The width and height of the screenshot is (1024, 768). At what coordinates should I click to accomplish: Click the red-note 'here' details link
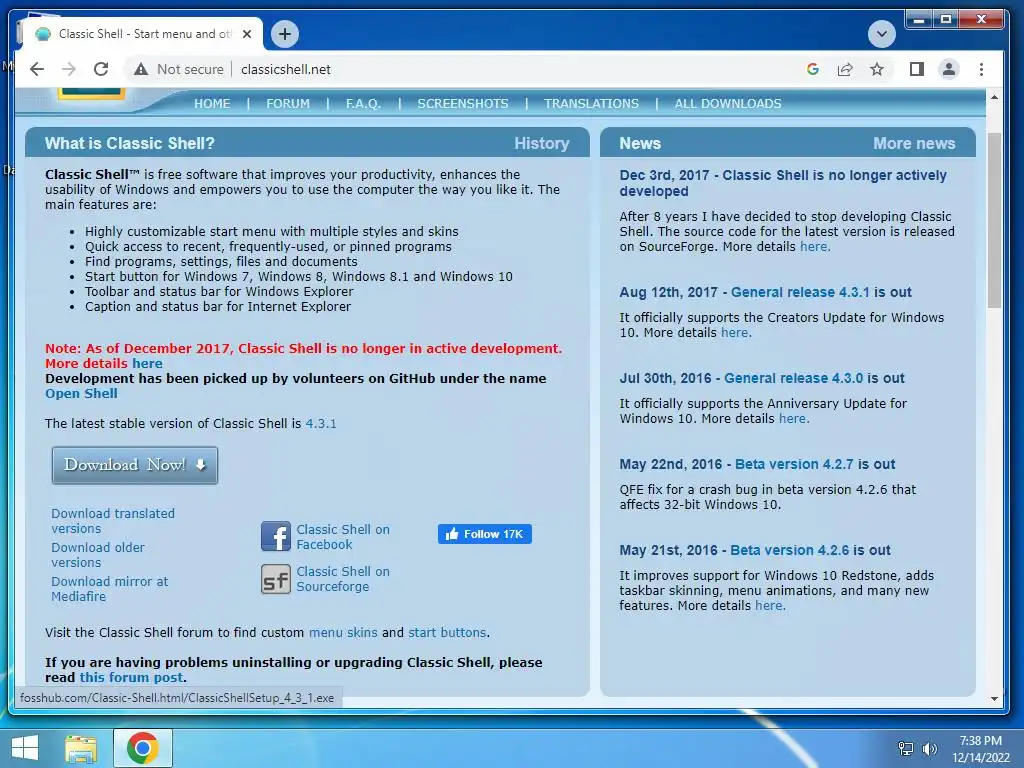coord(148,364)
